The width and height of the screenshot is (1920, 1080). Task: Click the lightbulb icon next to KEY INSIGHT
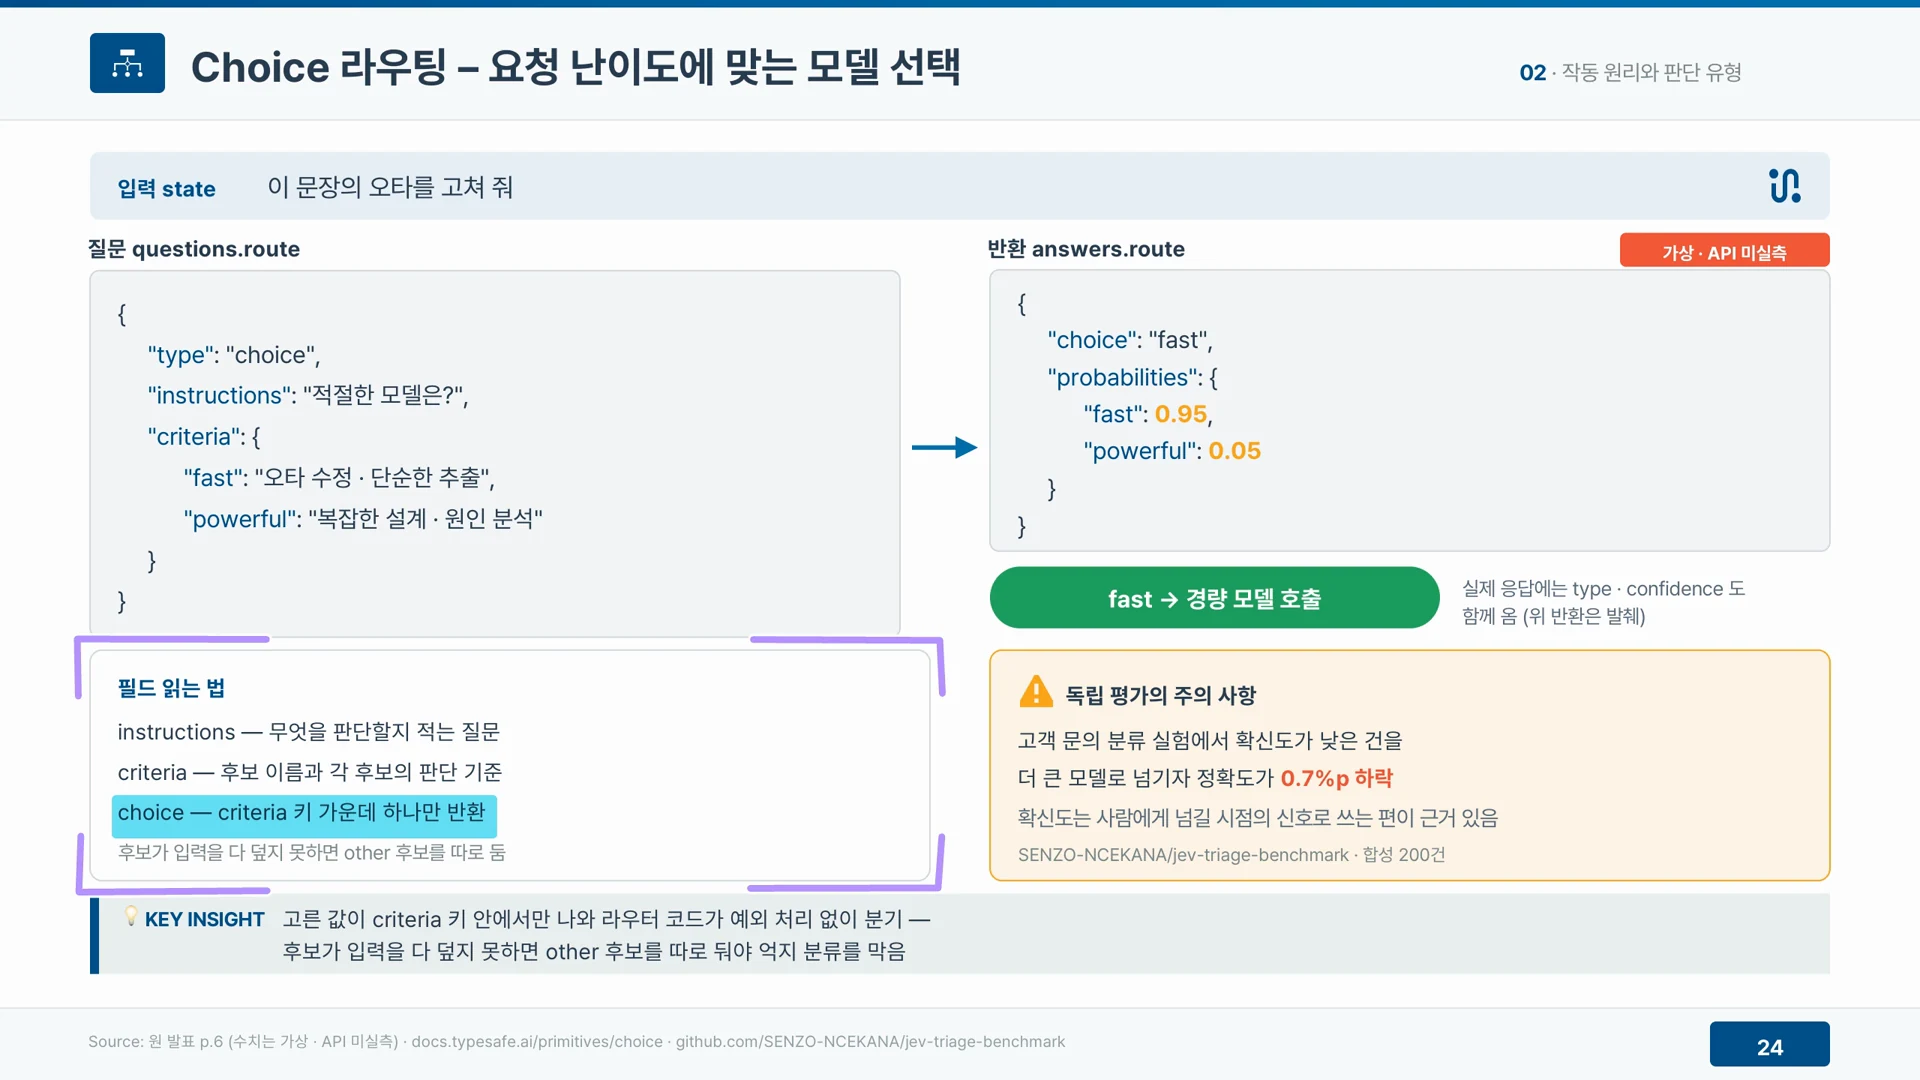pyautogui.click(x=131, y=916)
